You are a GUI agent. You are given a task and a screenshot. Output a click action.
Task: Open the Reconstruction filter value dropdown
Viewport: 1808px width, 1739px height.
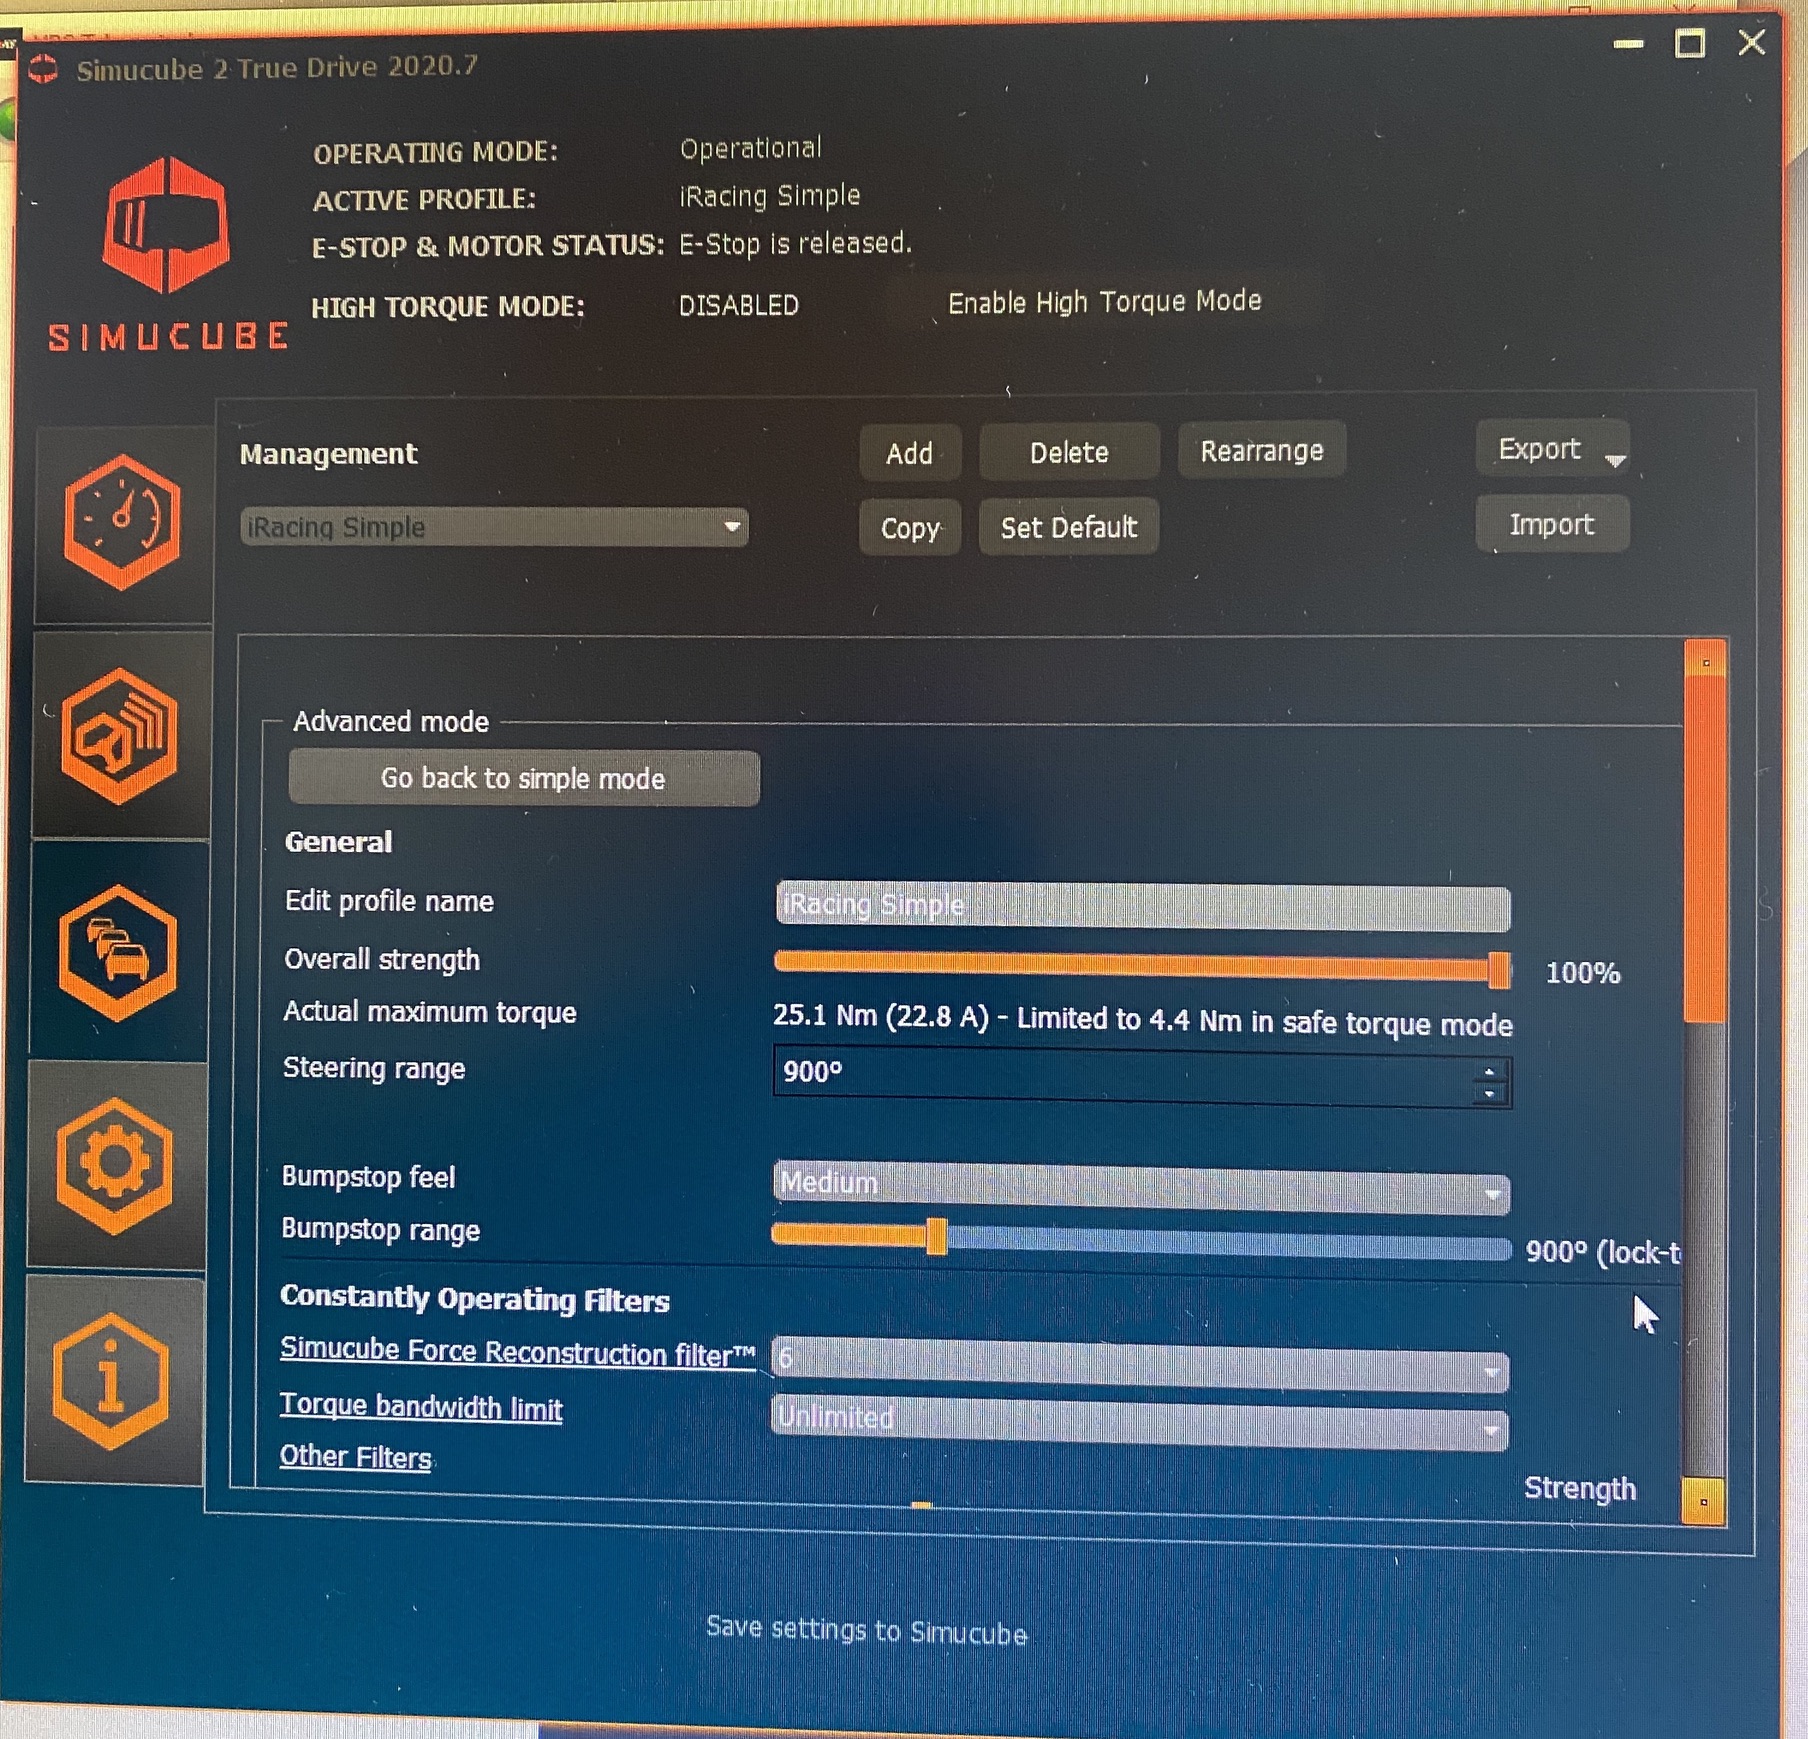tap(1140, 1364)
